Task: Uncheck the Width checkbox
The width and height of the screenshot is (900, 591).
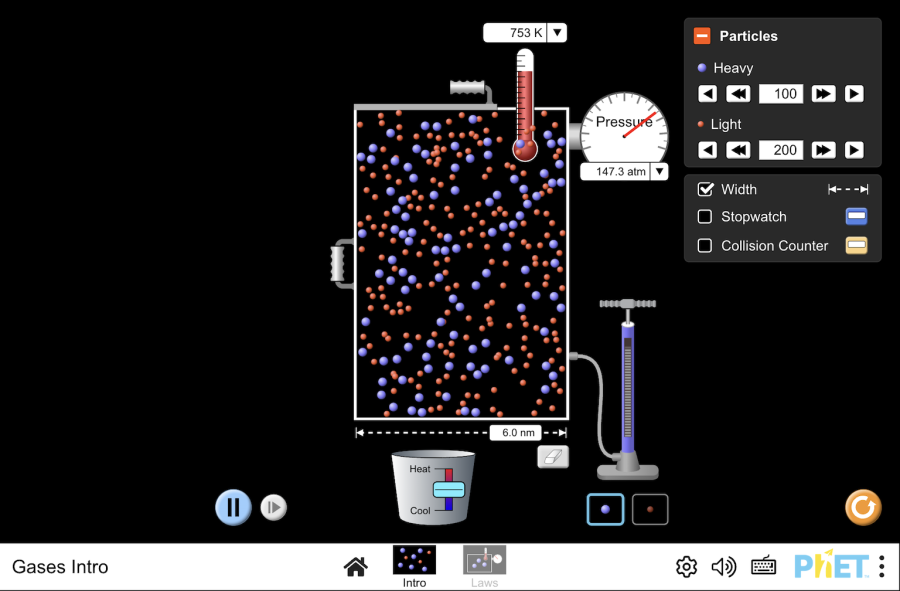Action: 705,189
